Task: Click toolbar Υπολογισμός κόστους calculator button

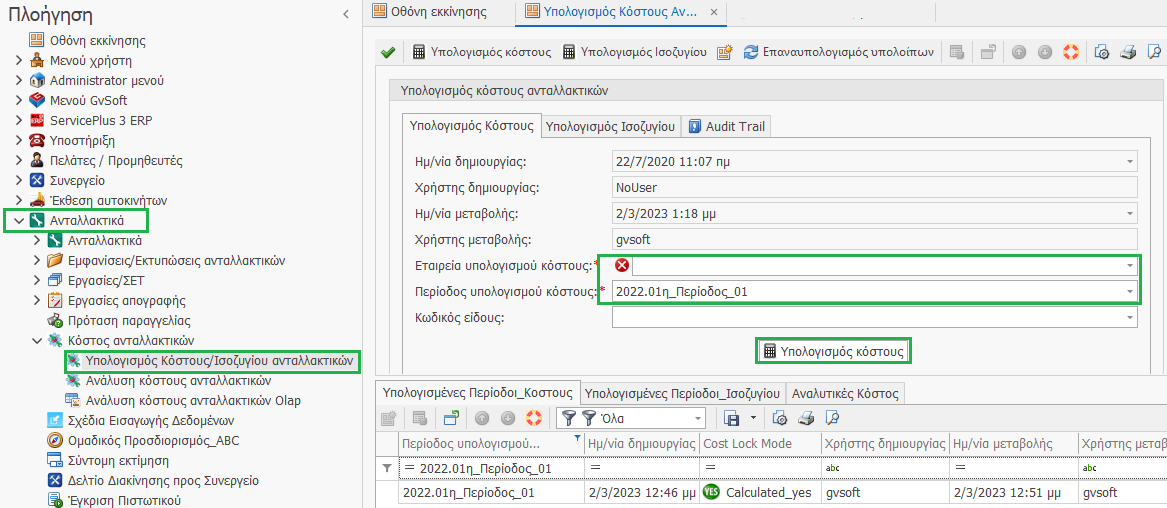Action: [482, 52]
